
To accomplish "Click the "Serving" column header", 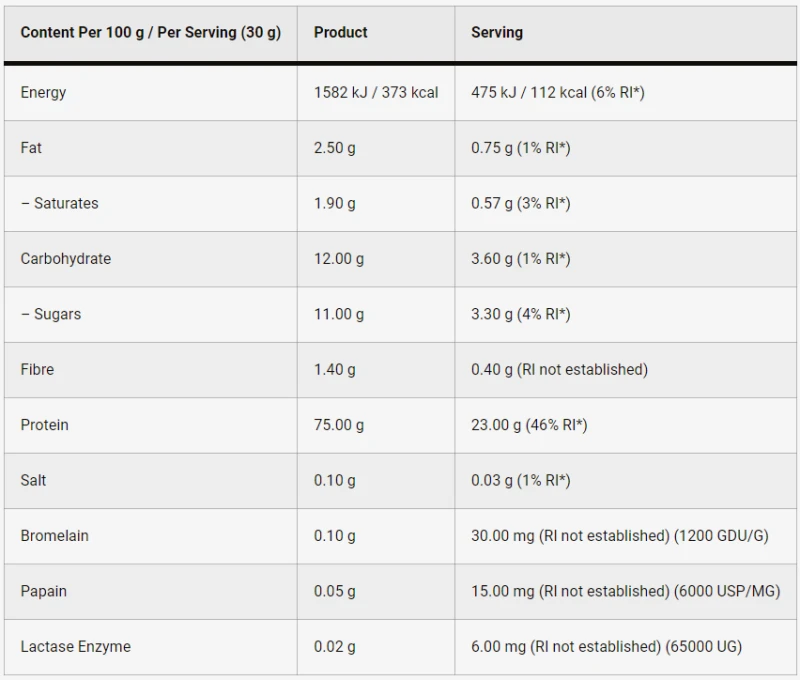I will point(497,32).
